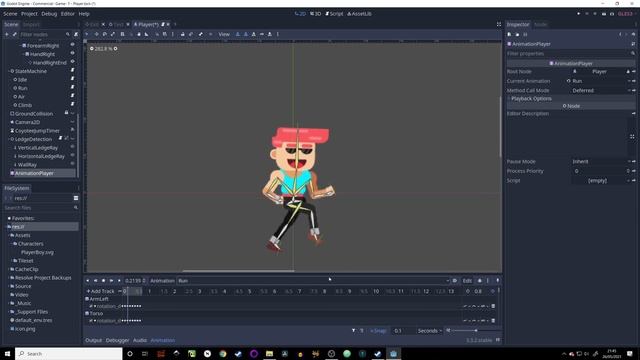Click the viewport horizontal scrollbar
Viewport: 640px width, 360px height.
pyautogui.click(x=238, y=271)
